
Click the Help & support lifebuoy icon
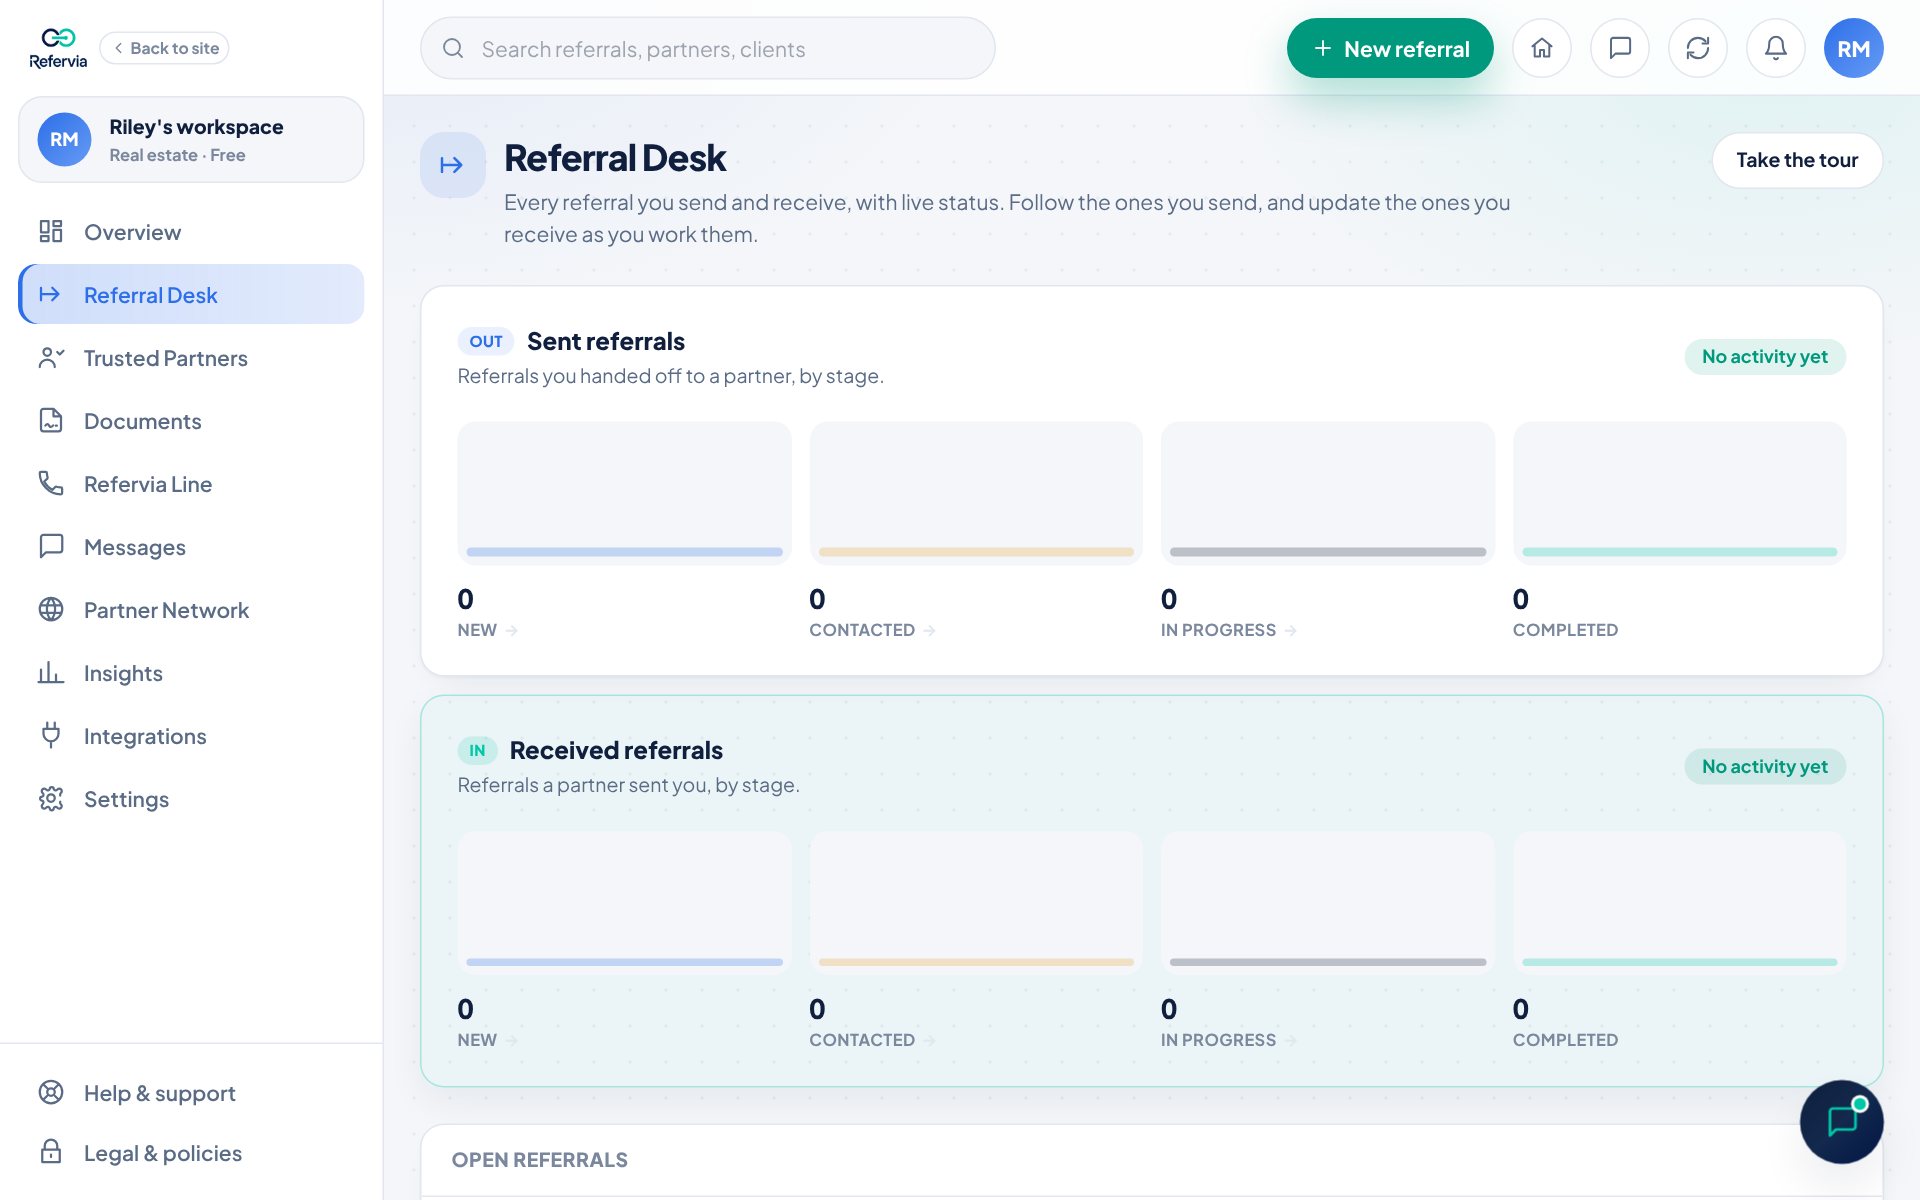pyautogui.click(x=51, y=1092)
